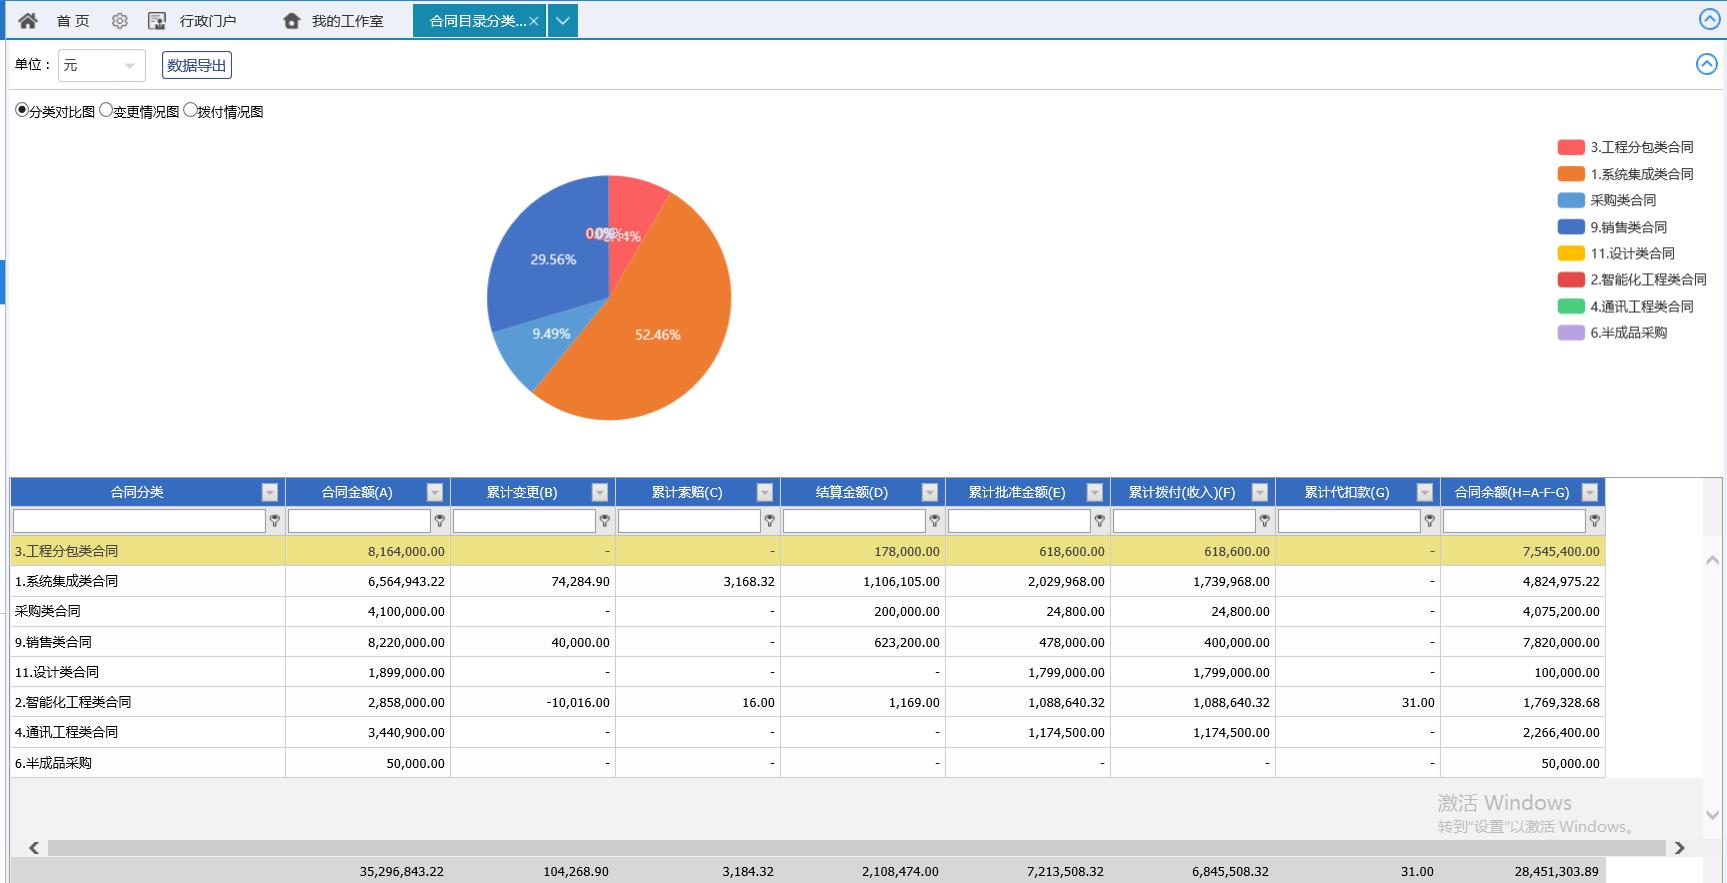
Task: Click the home icon next to 首页
Action: (28, 21)
